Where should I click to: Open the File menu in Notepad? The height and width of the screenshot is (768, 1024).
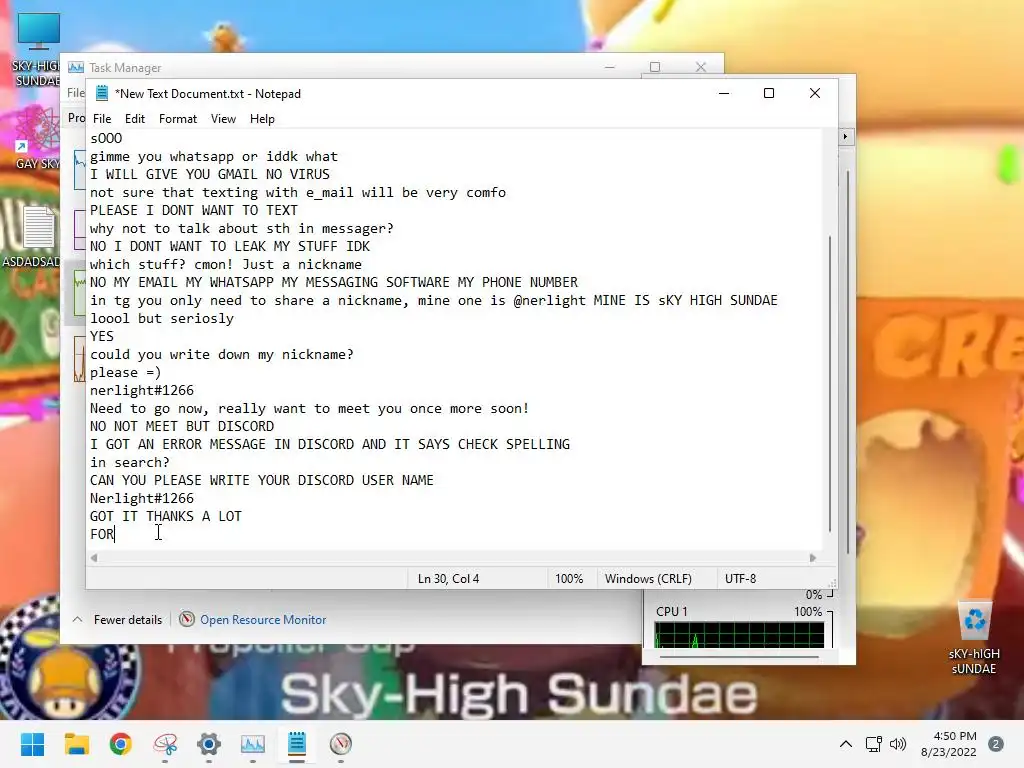[102, 119]
